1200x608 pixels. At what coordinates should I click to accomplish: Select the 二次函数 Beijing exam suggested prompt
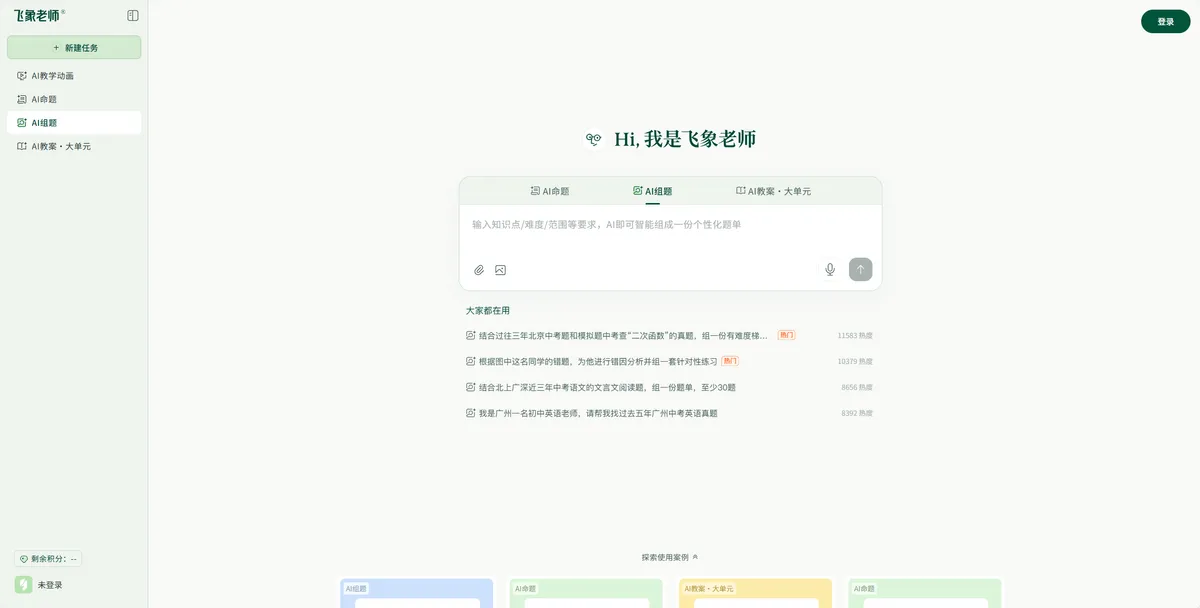click(622, 336)
